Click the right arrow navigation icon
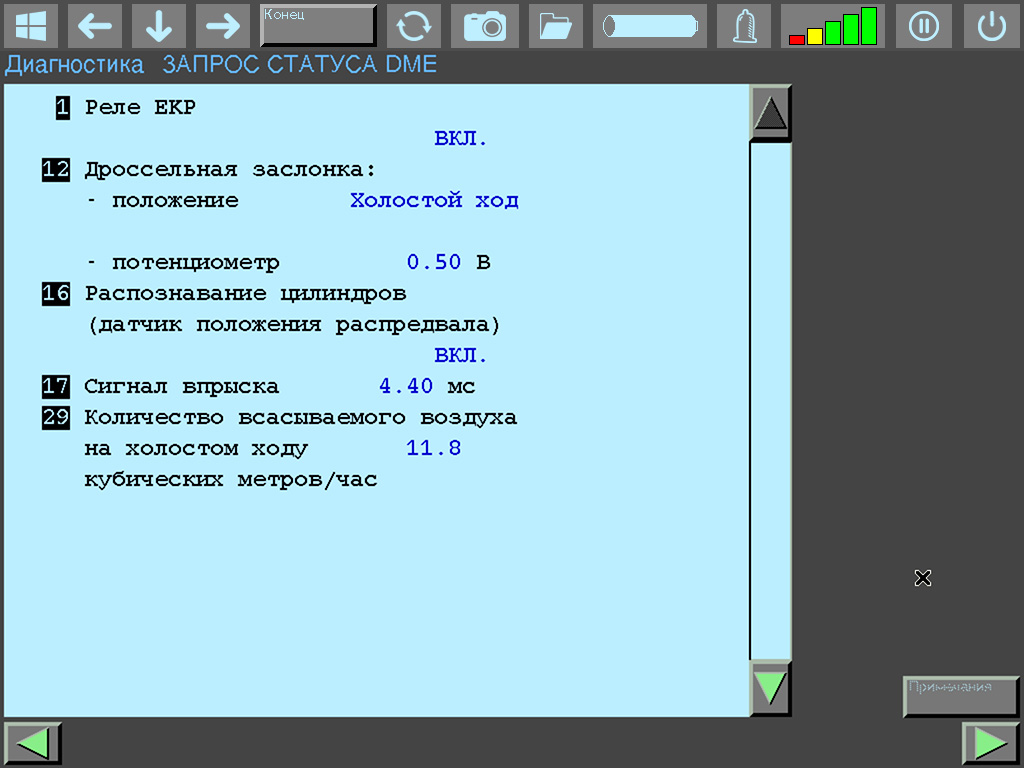The height and width of the screenshot is (768, 1024). [222, 26]
